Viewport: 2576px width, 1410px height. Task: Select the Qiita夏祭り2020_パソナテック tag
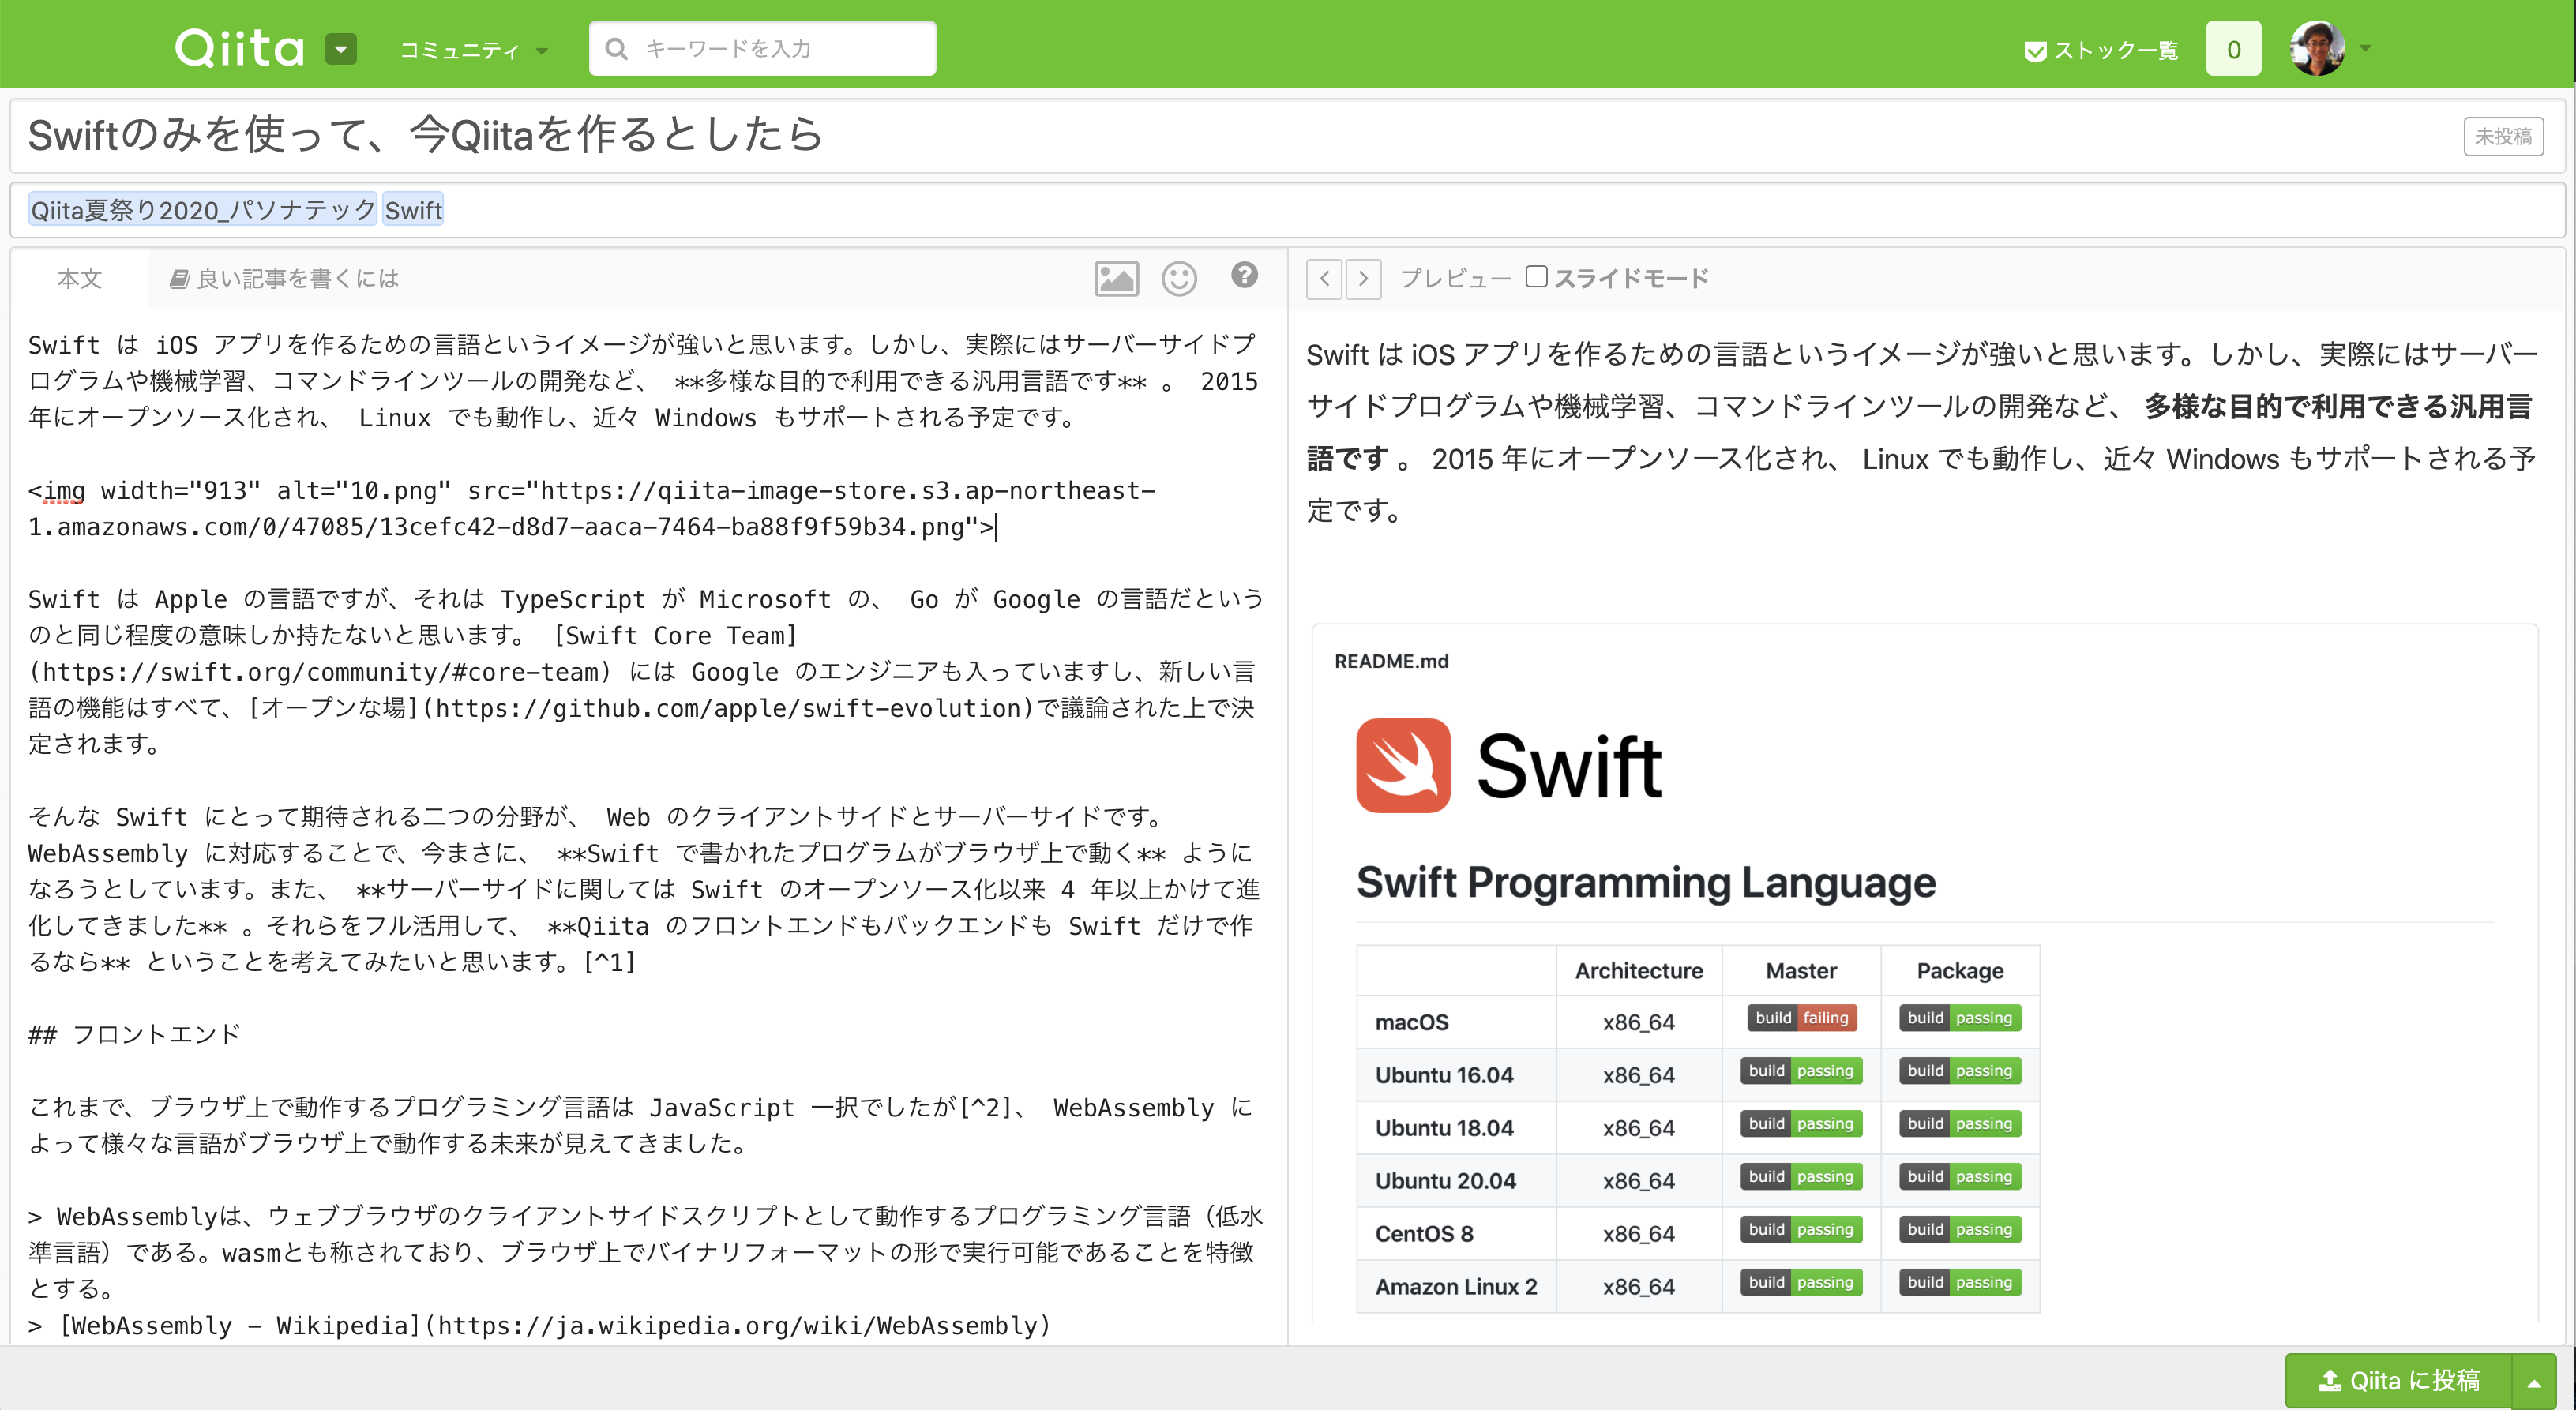click(203, 210)
